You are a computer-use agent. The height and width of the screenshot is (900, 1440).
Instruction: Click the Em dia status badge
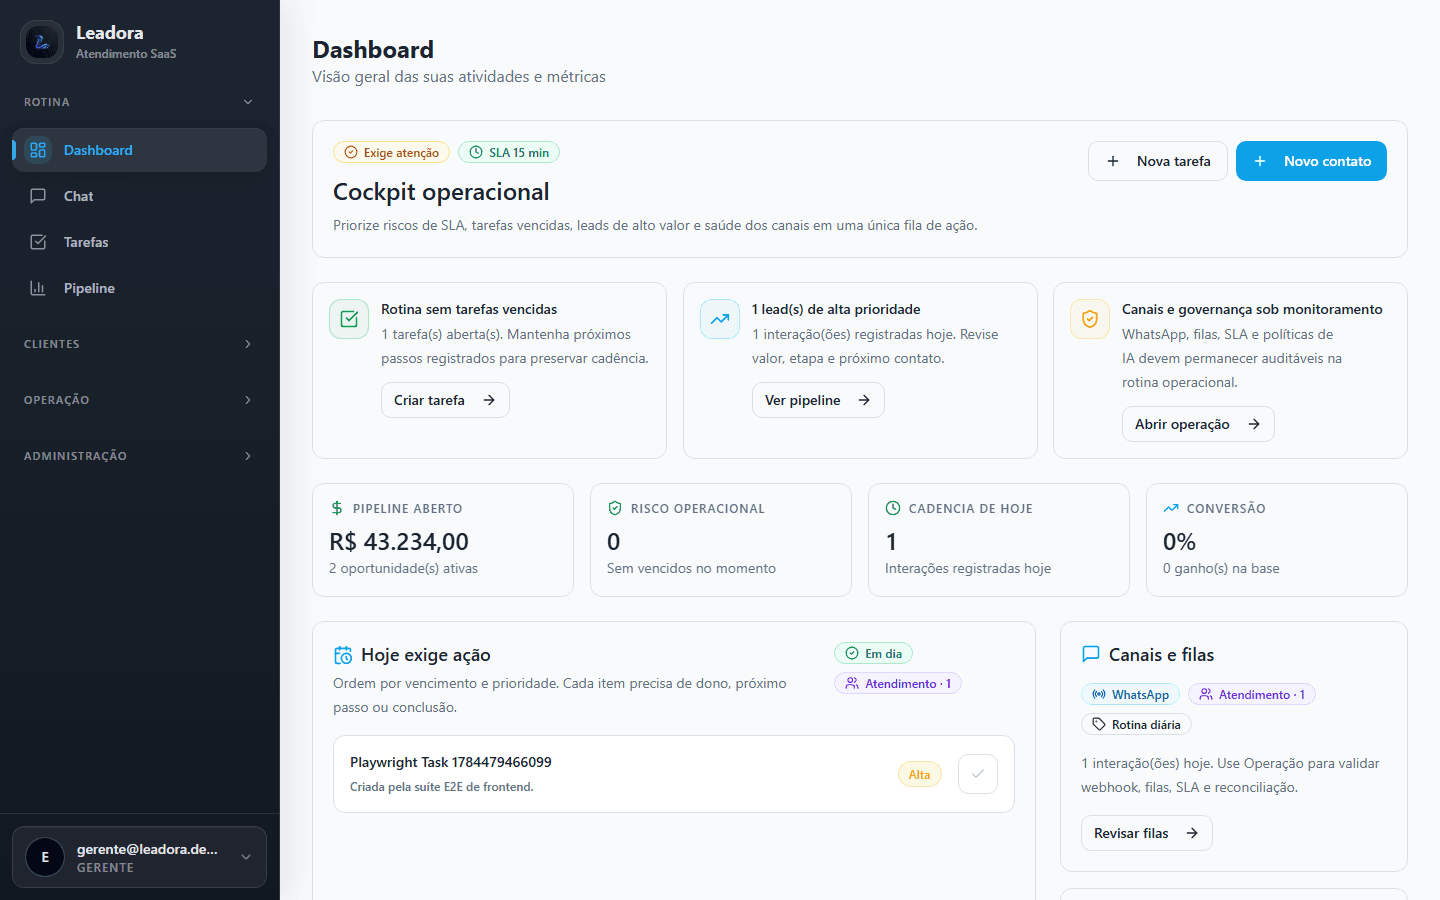[873, 653]
